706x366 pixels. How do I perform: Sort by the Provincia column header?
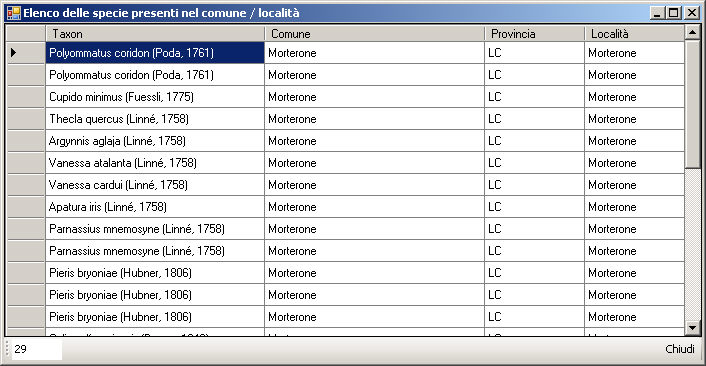click(535, 34)
